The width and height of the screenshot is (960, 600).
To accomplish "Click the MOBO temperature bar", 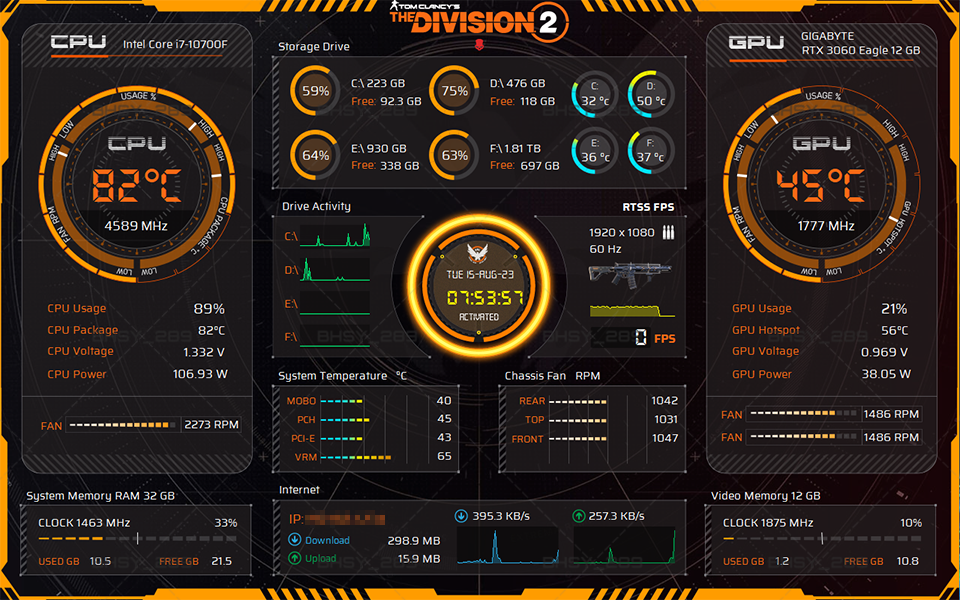I will coord(342,402).
